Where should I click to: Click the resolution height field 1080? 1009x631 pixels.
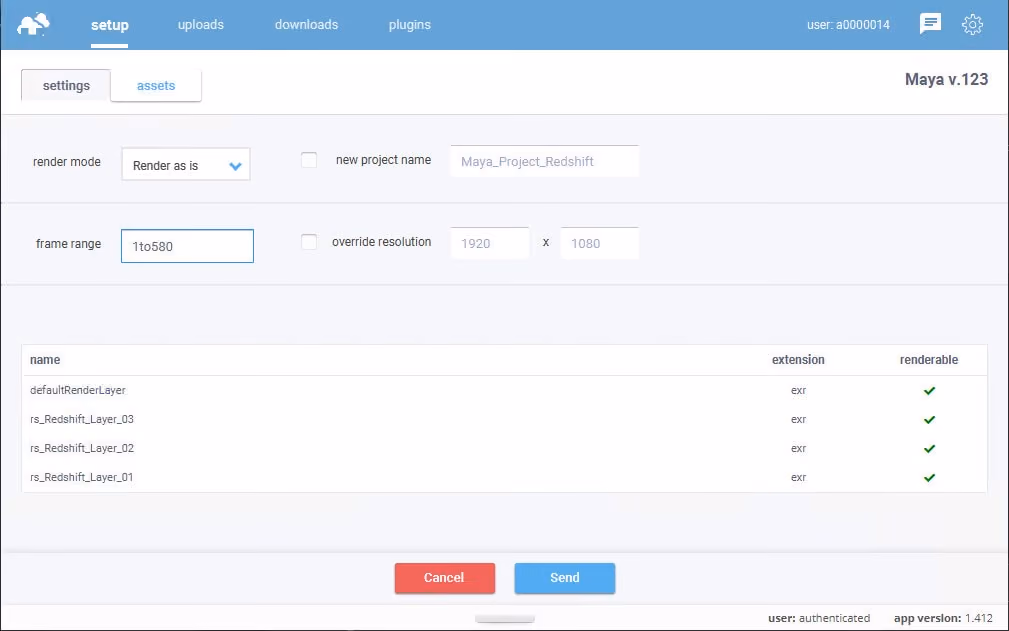tap(599, 243)
